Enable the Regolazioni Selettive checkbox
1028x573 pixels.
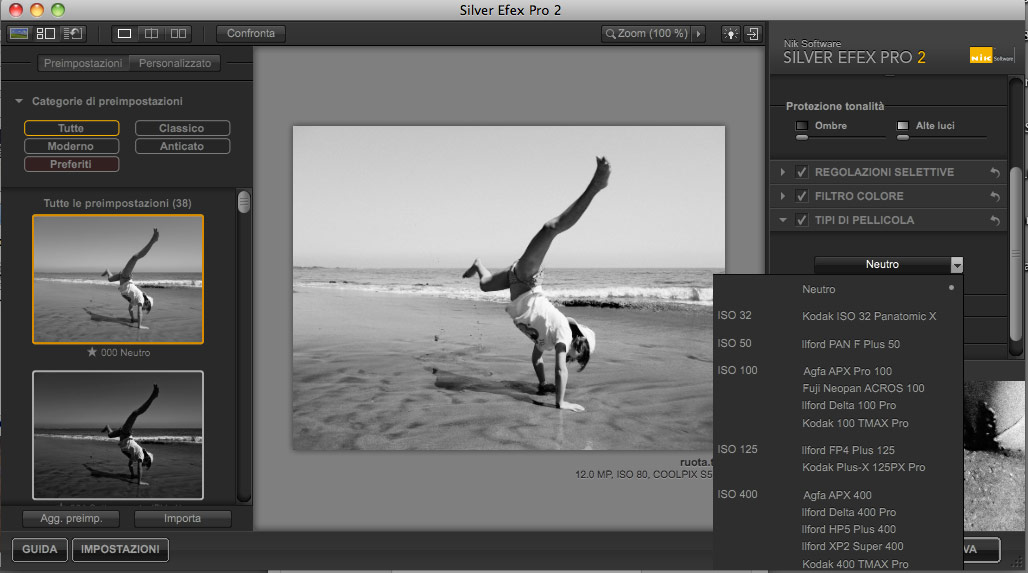801,172
